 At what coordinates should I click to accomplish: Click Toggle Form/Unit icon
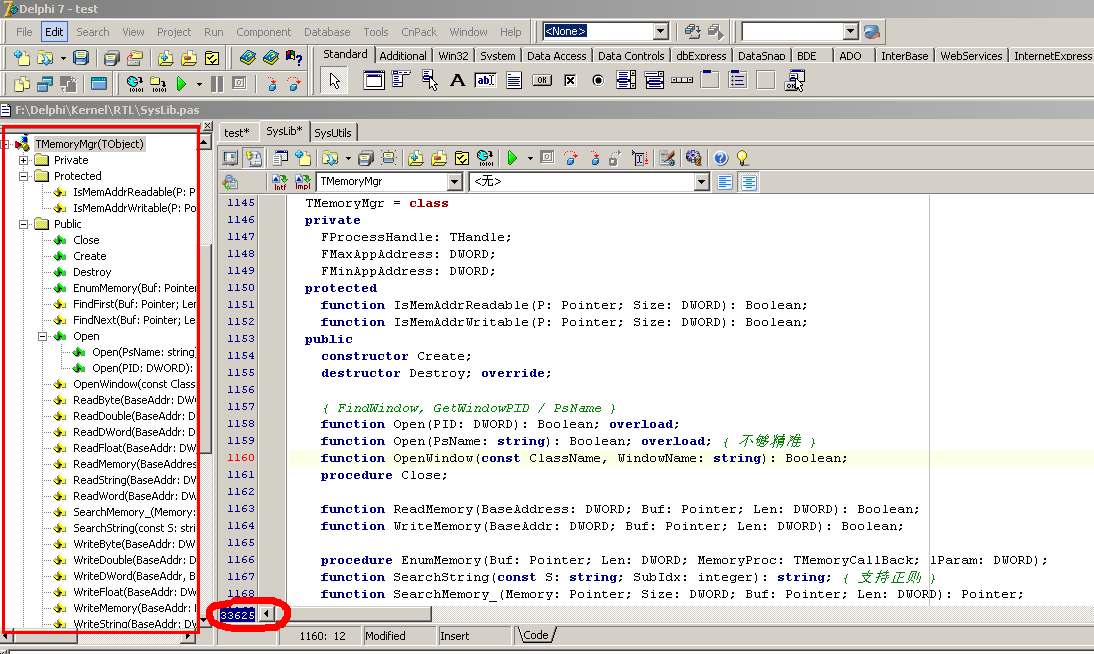point(68,84)
